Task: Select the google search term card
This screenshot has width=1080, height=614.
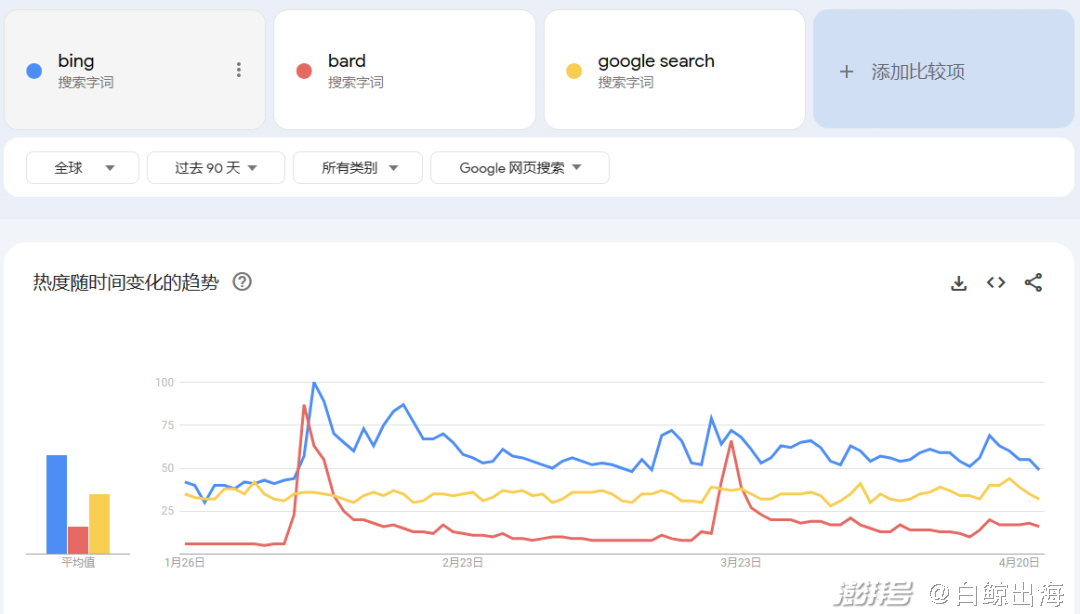Action: point(674,70)
